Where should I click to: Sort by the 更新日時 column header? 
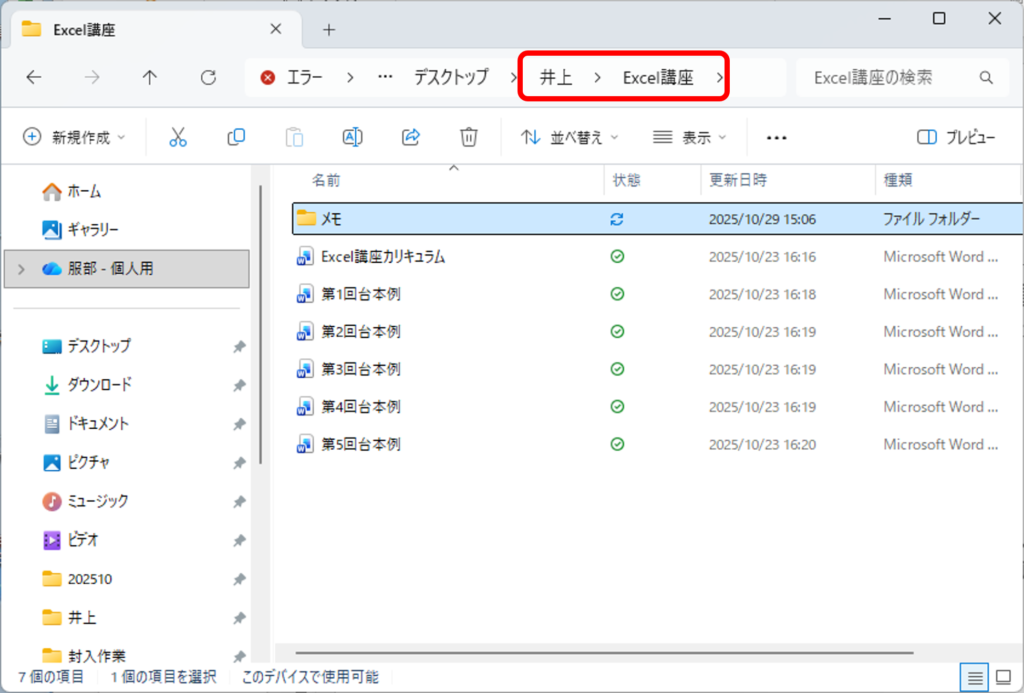coord(738,180)
